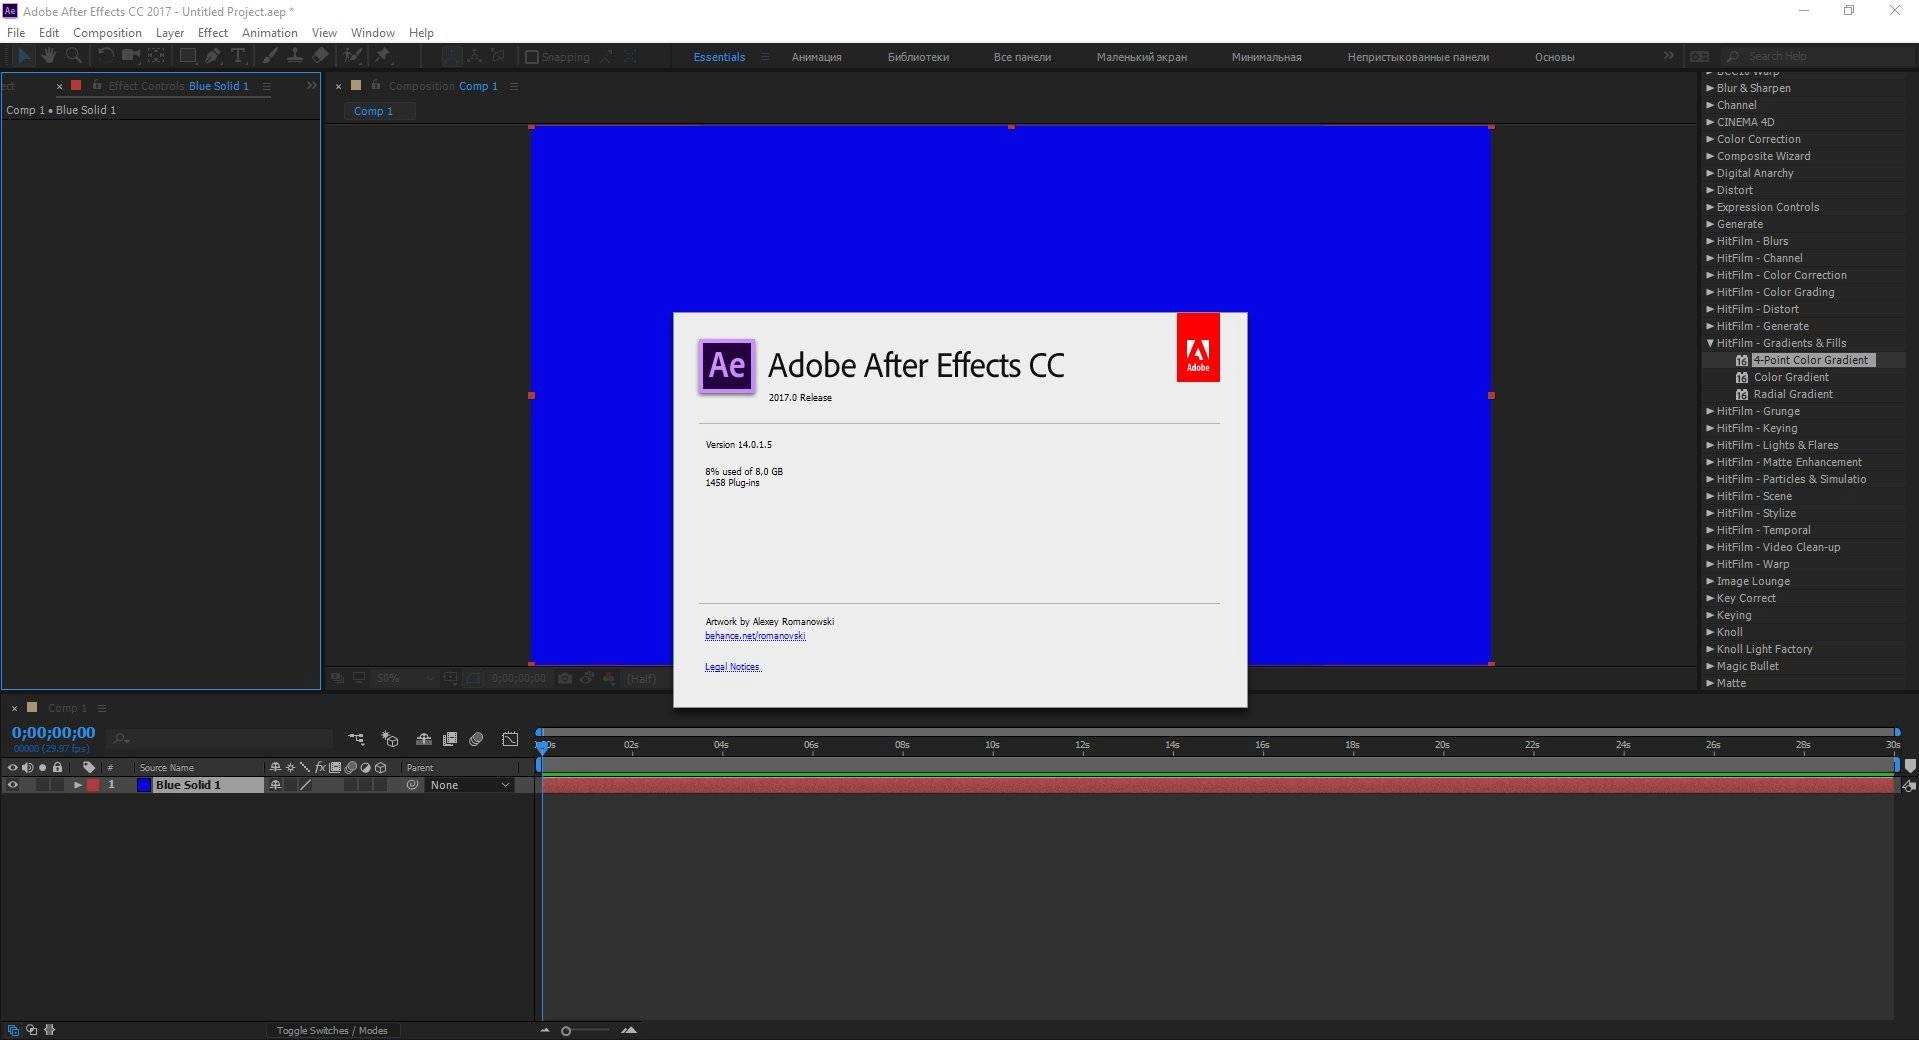Click the current timecode 0;00;00;00
1919x1040 pixels.
point(53,733)
